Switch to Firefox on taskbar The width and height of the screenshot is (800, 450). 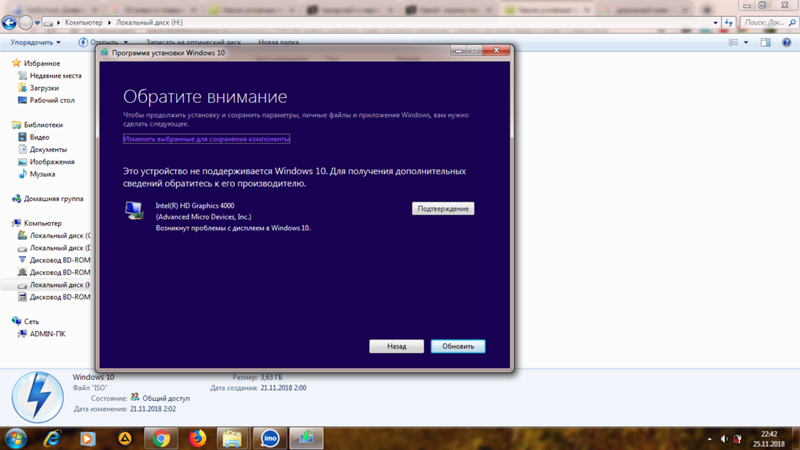tap(197, 438)
